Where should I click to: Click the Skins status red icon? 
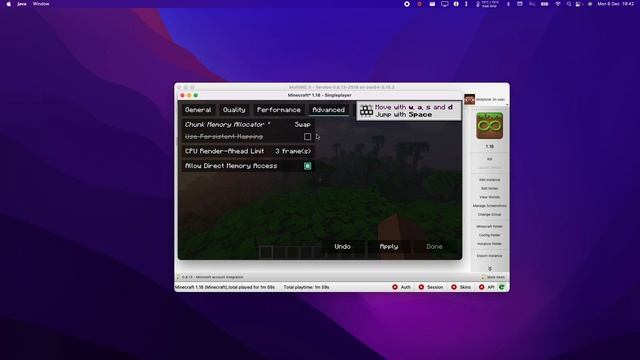pos(454,287)
